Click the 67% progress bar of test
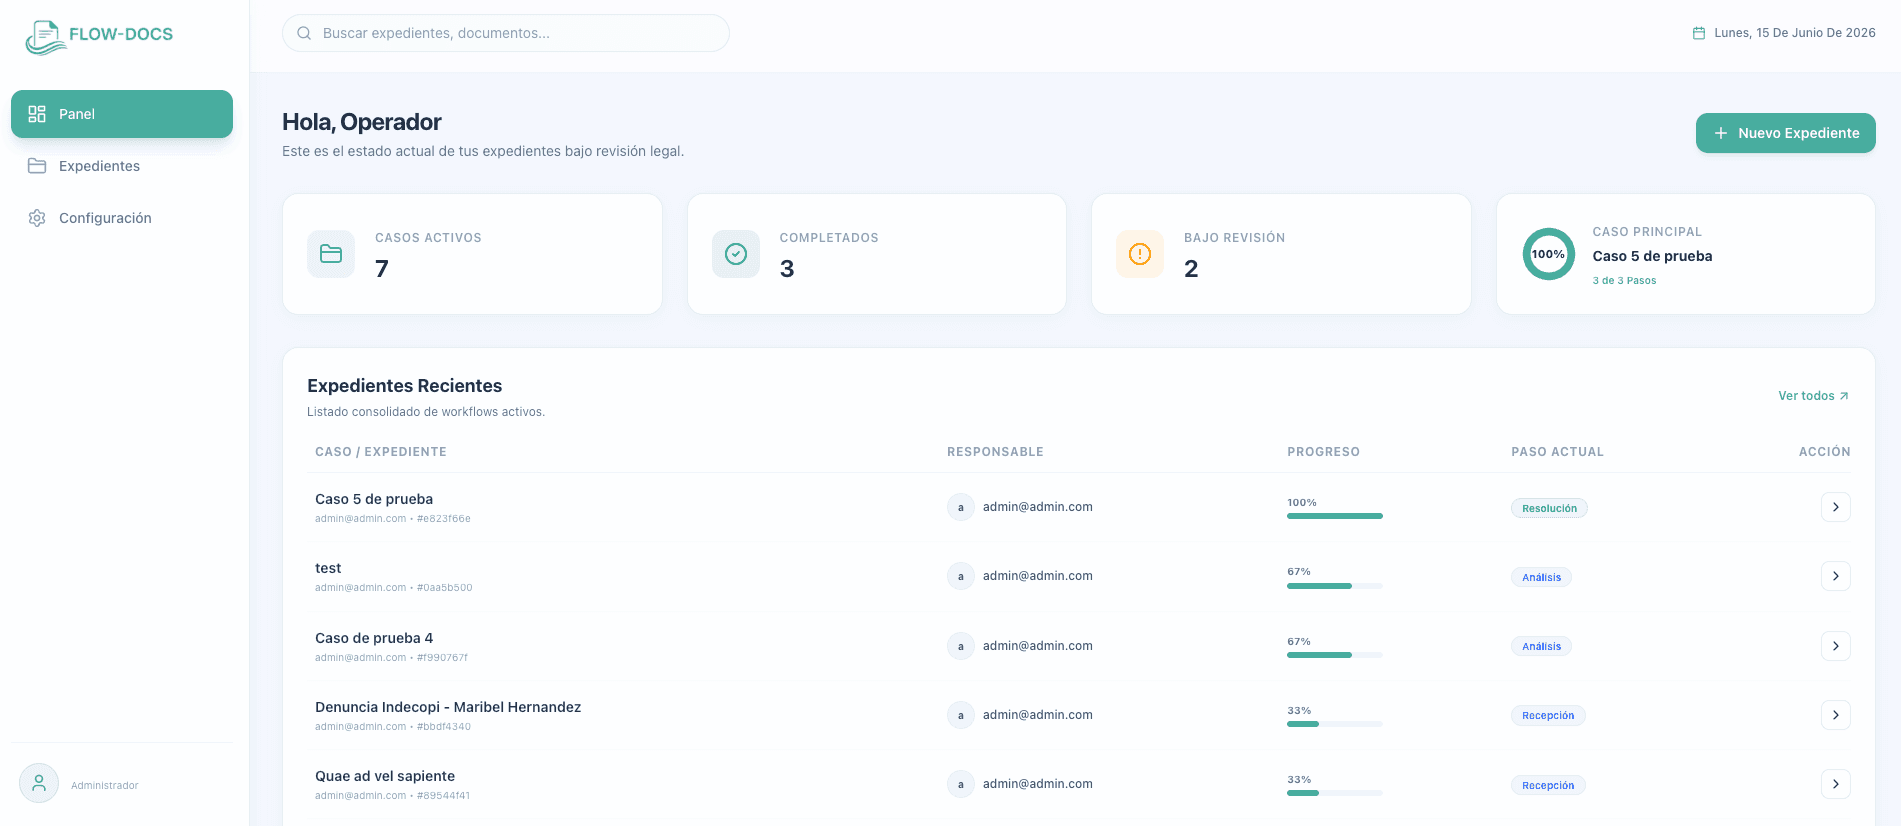Image resolution: width=1901 pixels, height=826 pixels. pos(1335,585)
